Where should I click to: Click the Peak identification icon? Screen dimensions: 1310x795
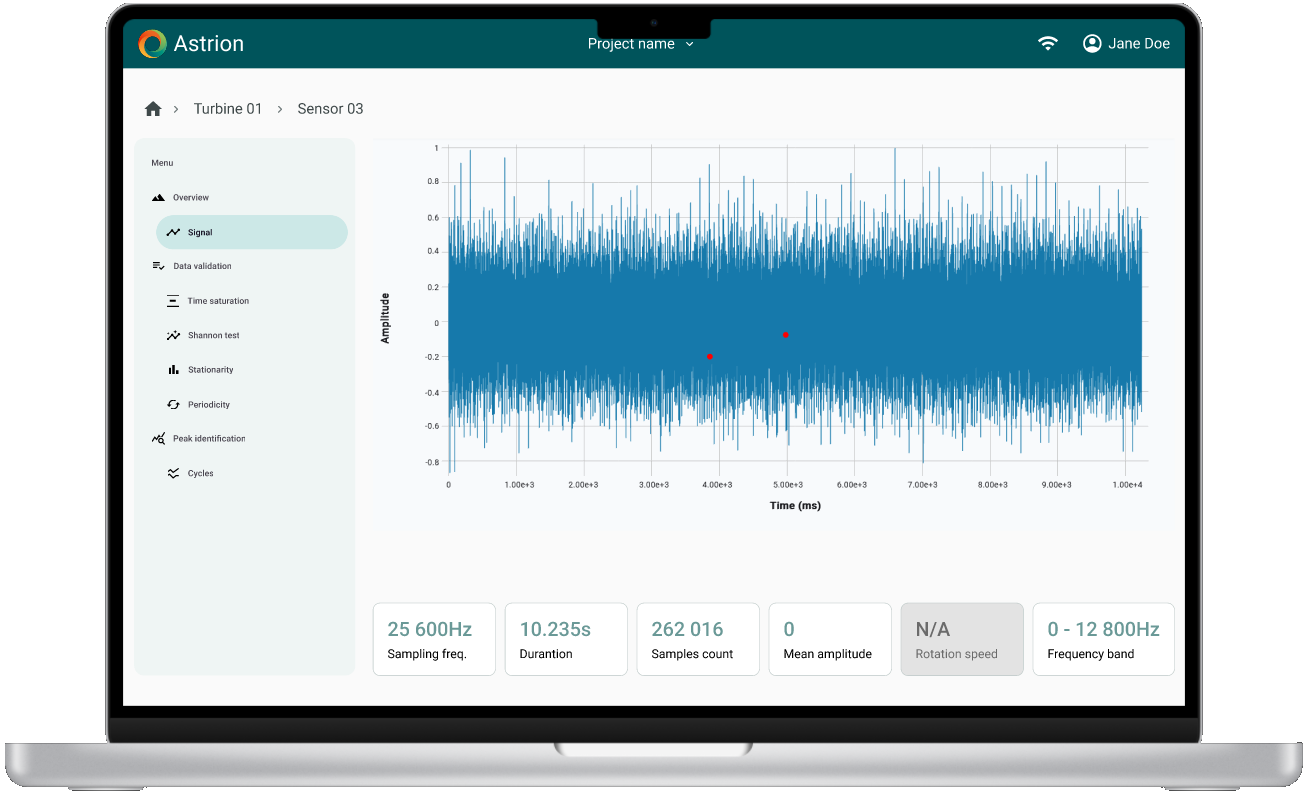[158, 439]
